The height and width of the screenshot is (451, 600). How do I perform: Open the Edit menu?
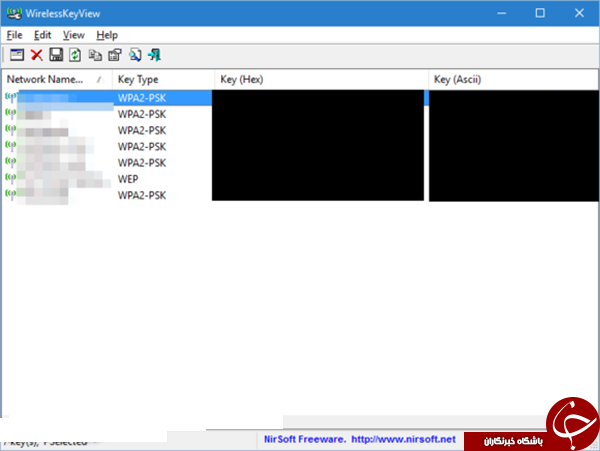pos(42,35)
